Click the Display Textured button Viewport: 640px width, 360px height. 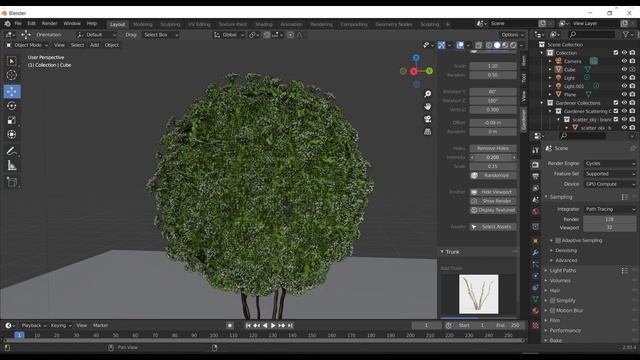pos(493,210)
